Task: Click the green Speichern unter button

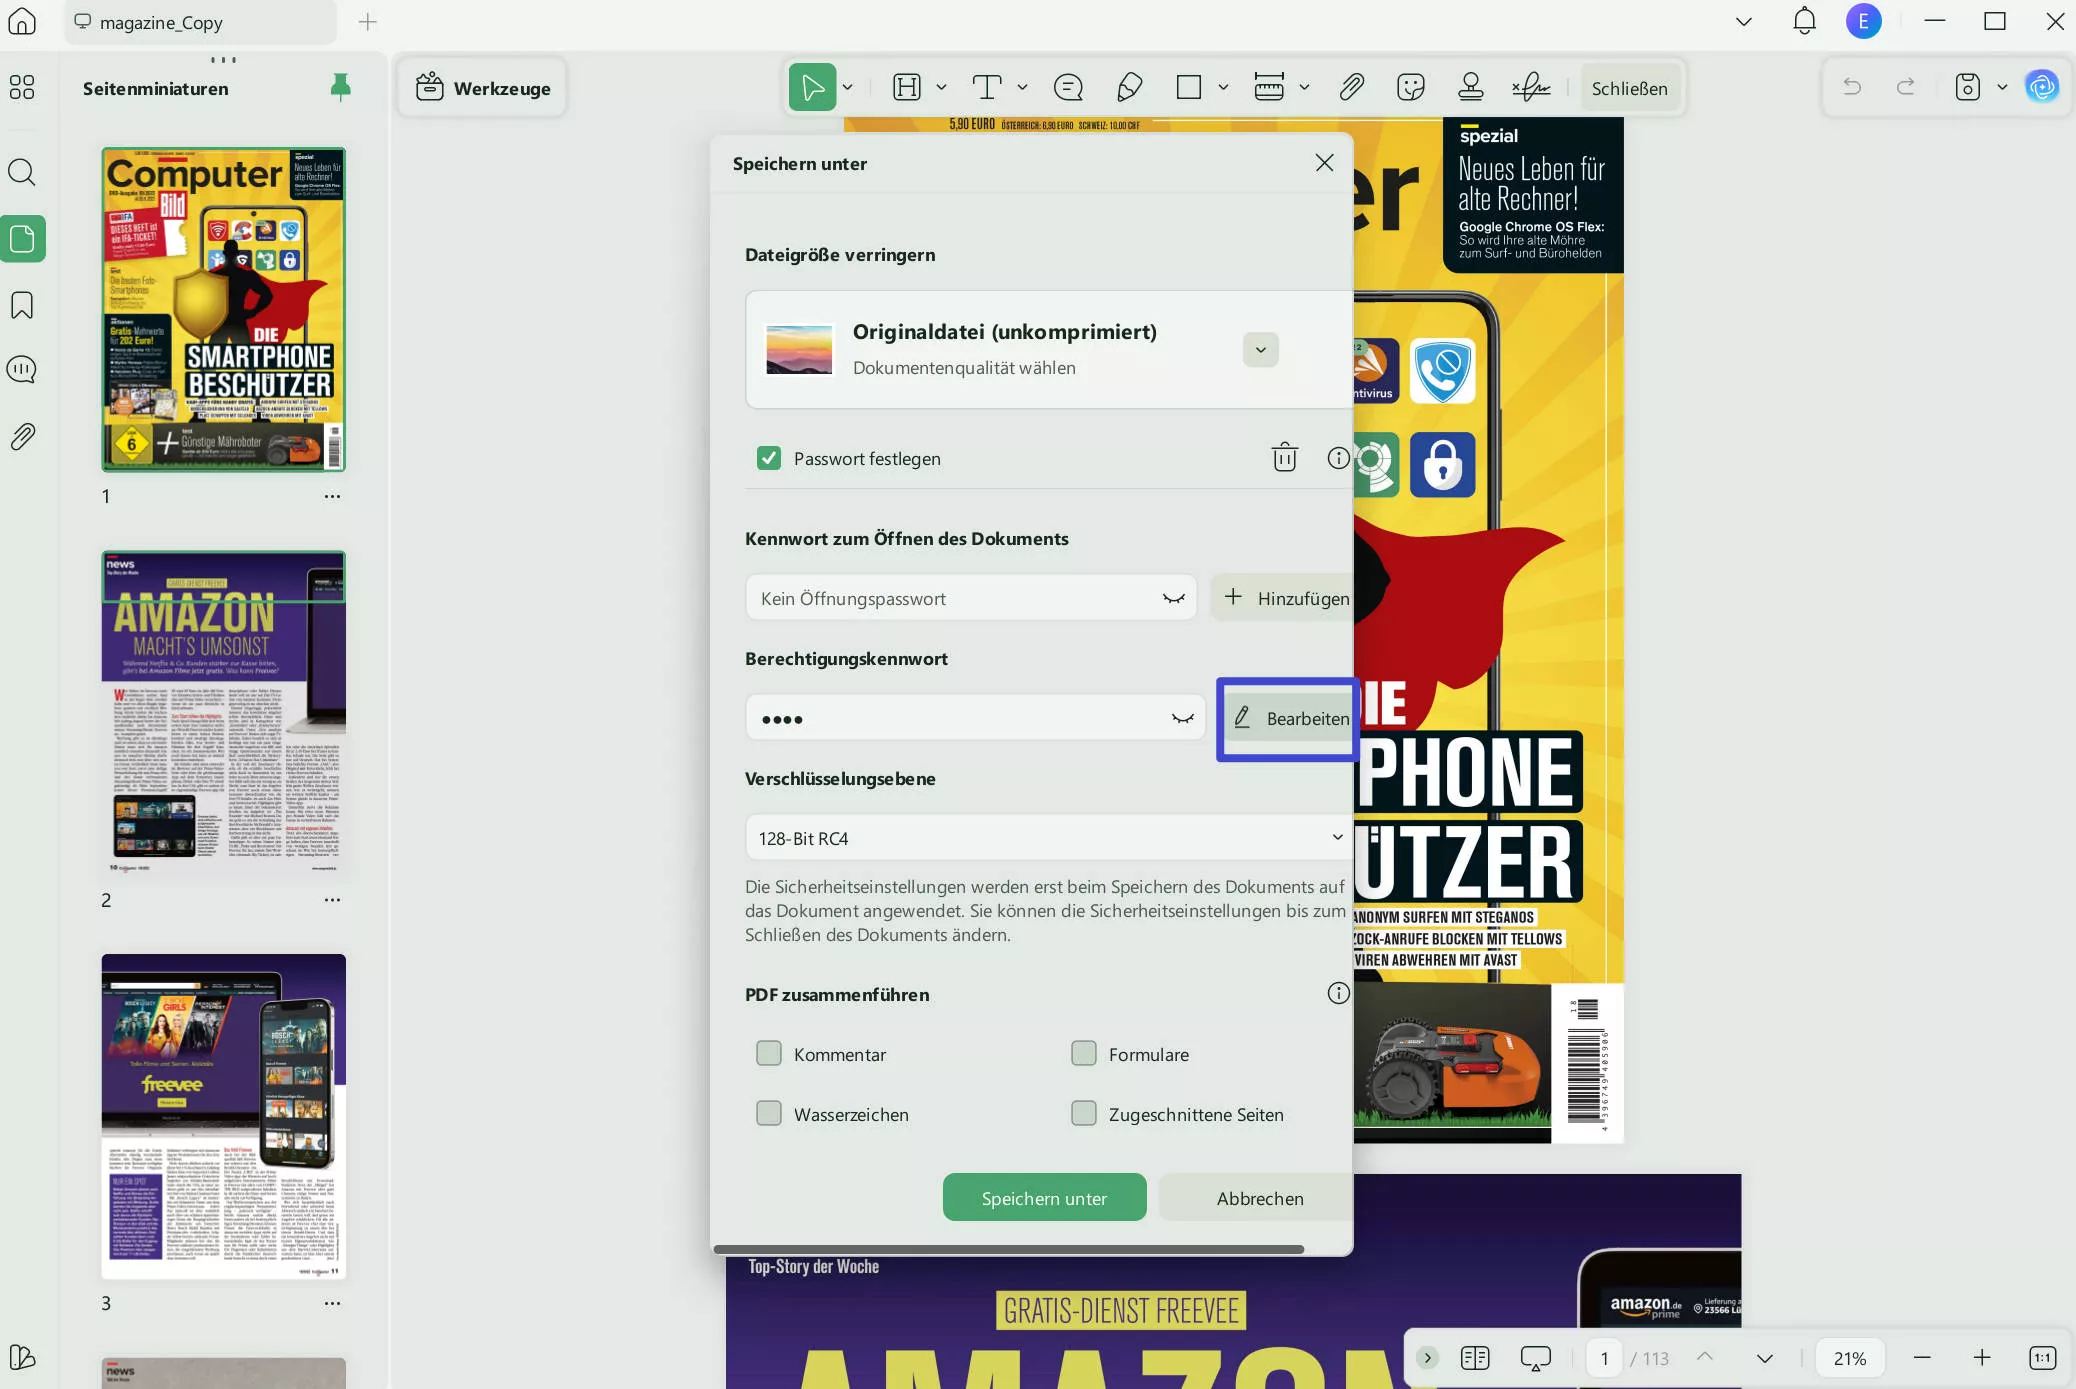Action: [1044, 1198]
